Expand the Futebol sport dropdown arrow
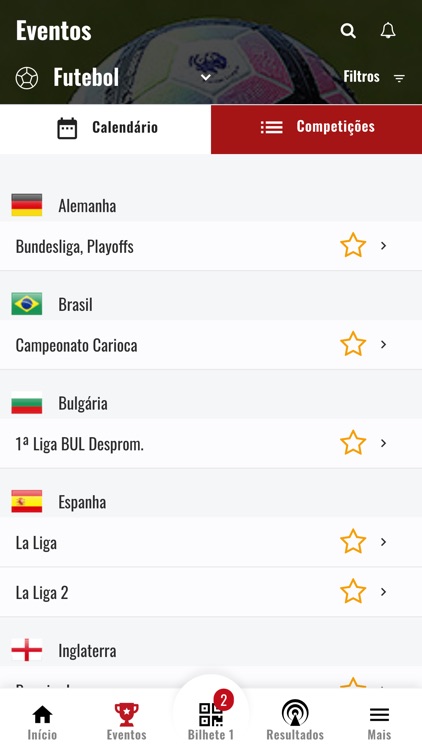 (x=206, y=77)
